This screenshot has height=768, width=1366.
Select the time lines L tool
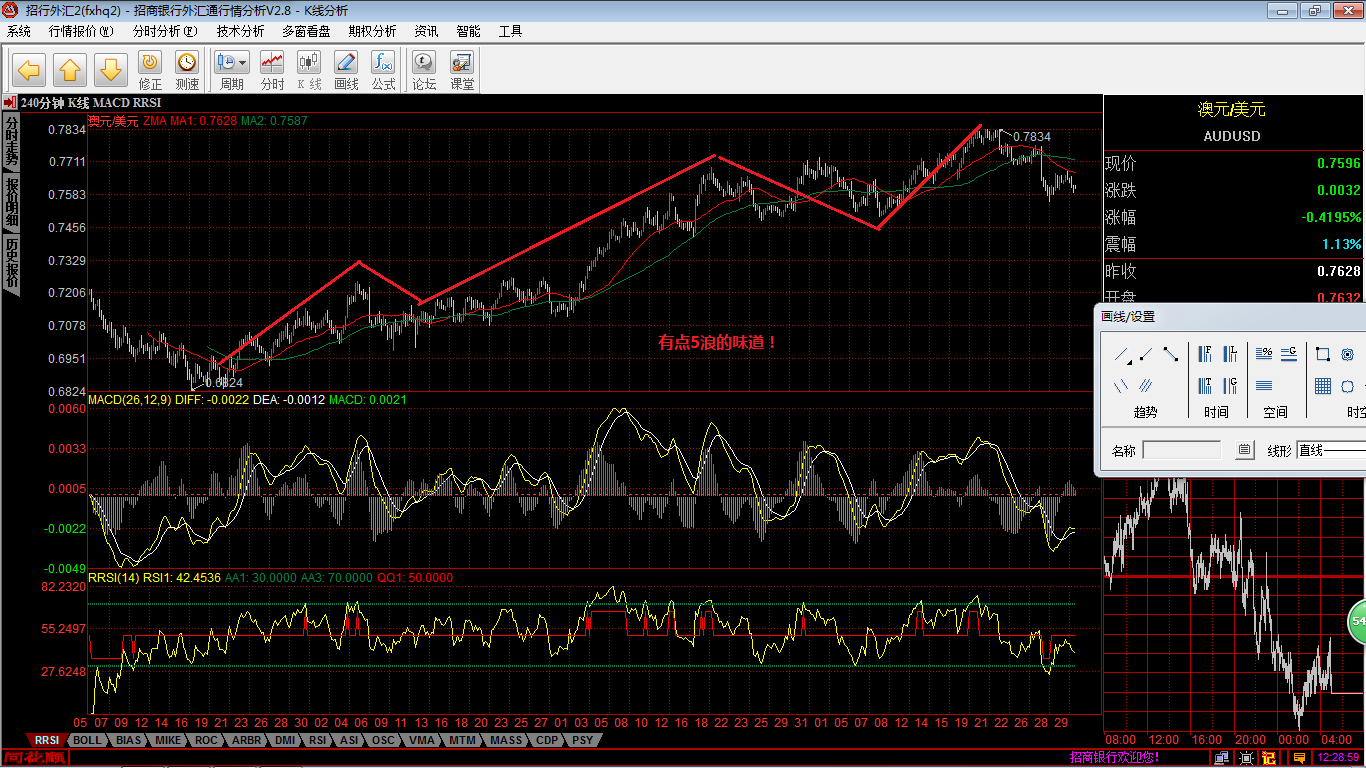coord(1230,354)
